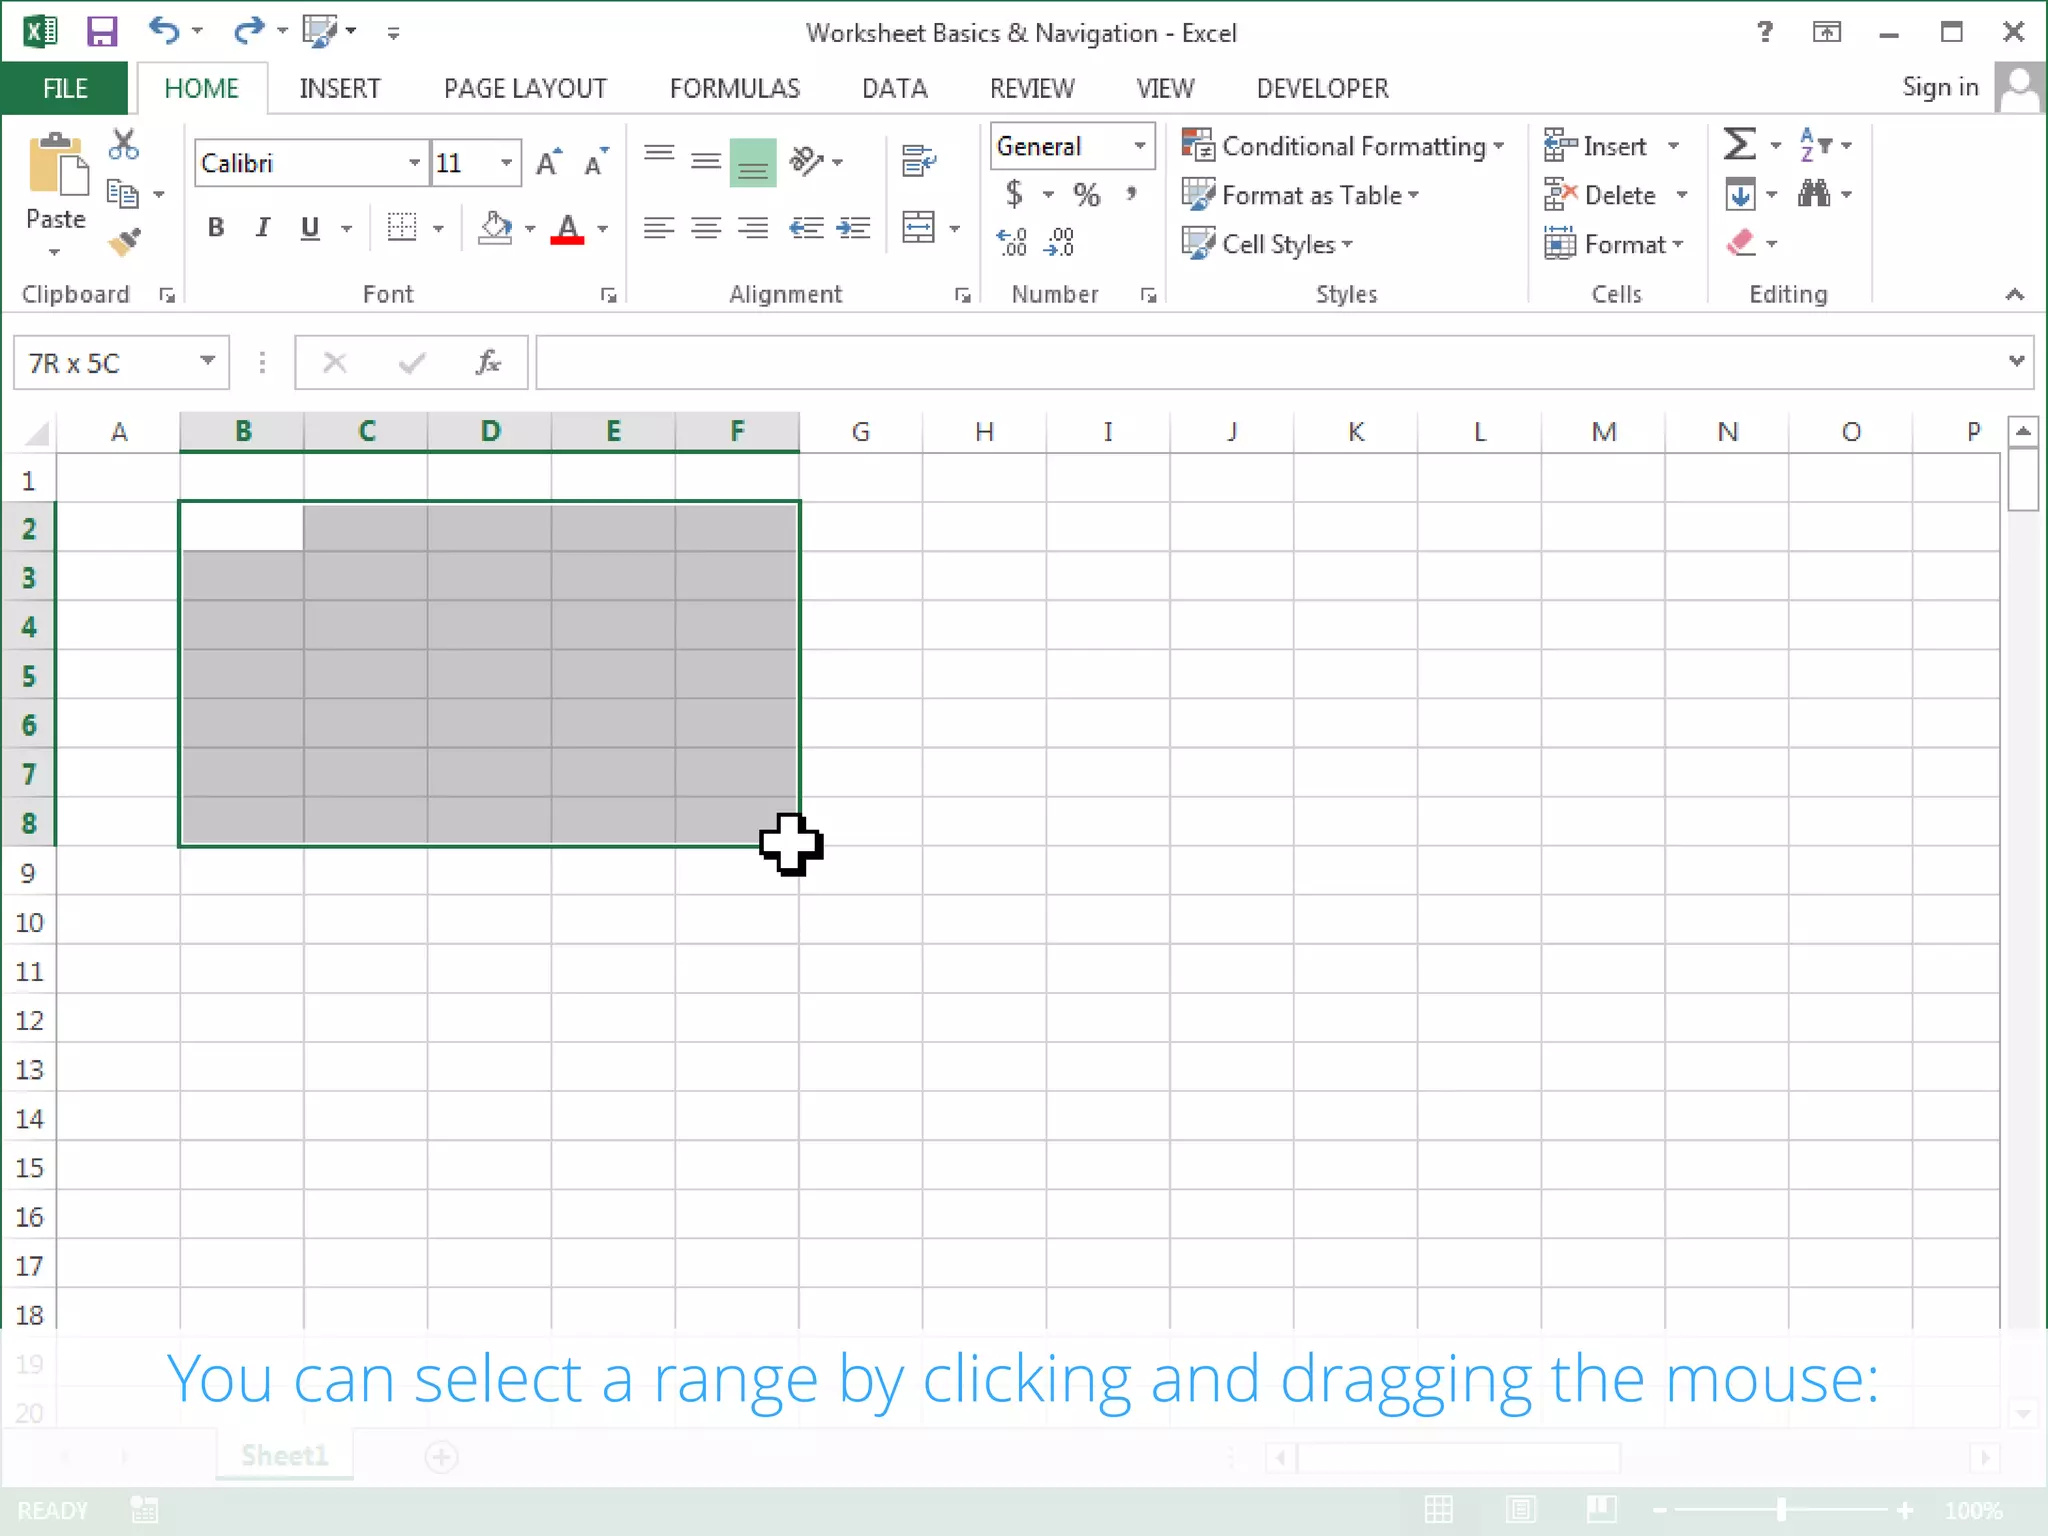
Task: Increase decimal places
Action: click(1012, 242)
